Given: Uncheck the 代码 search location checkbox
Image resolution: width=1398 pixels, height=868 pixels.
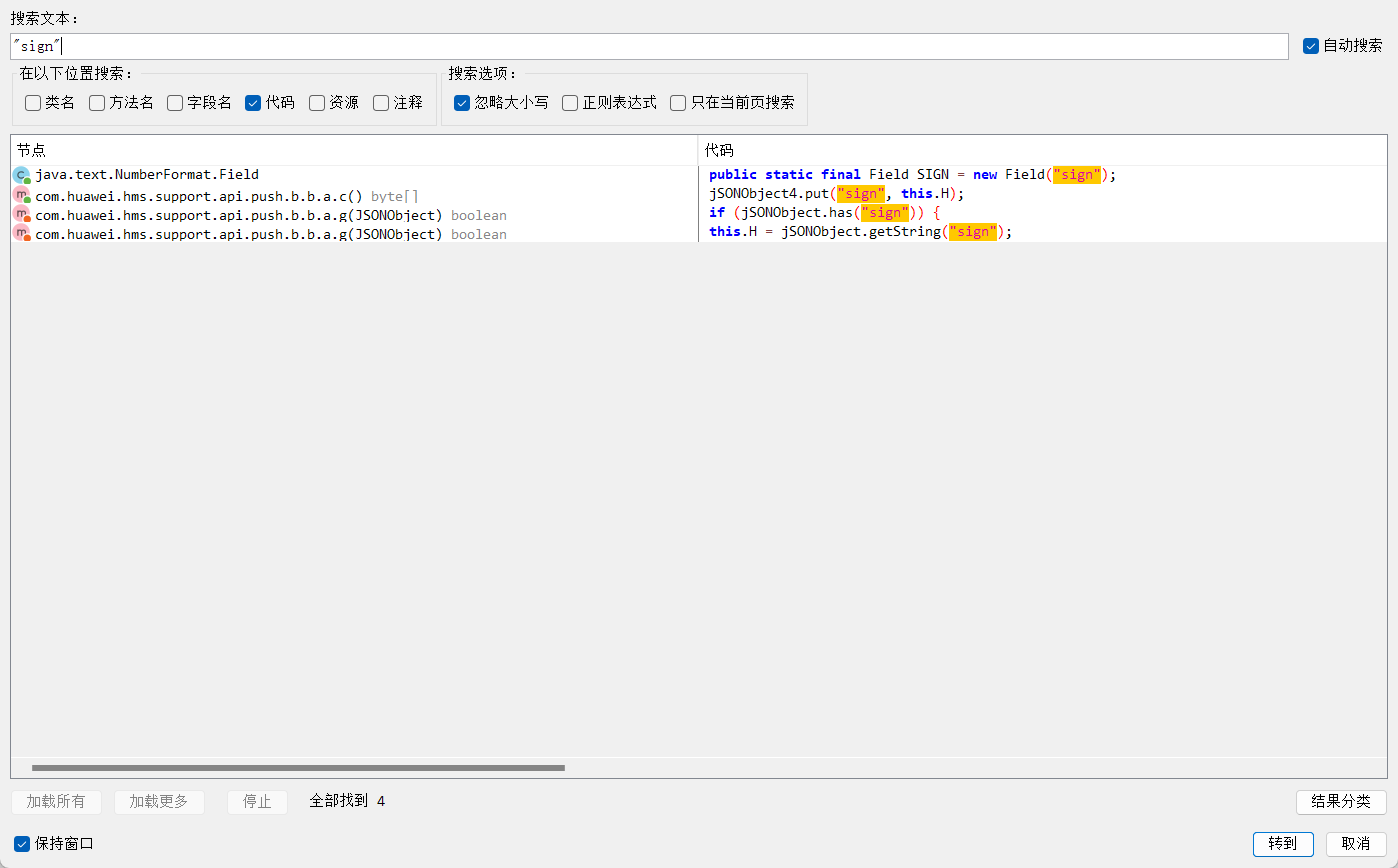Looking at the screenshot, I should click(253, 103).
